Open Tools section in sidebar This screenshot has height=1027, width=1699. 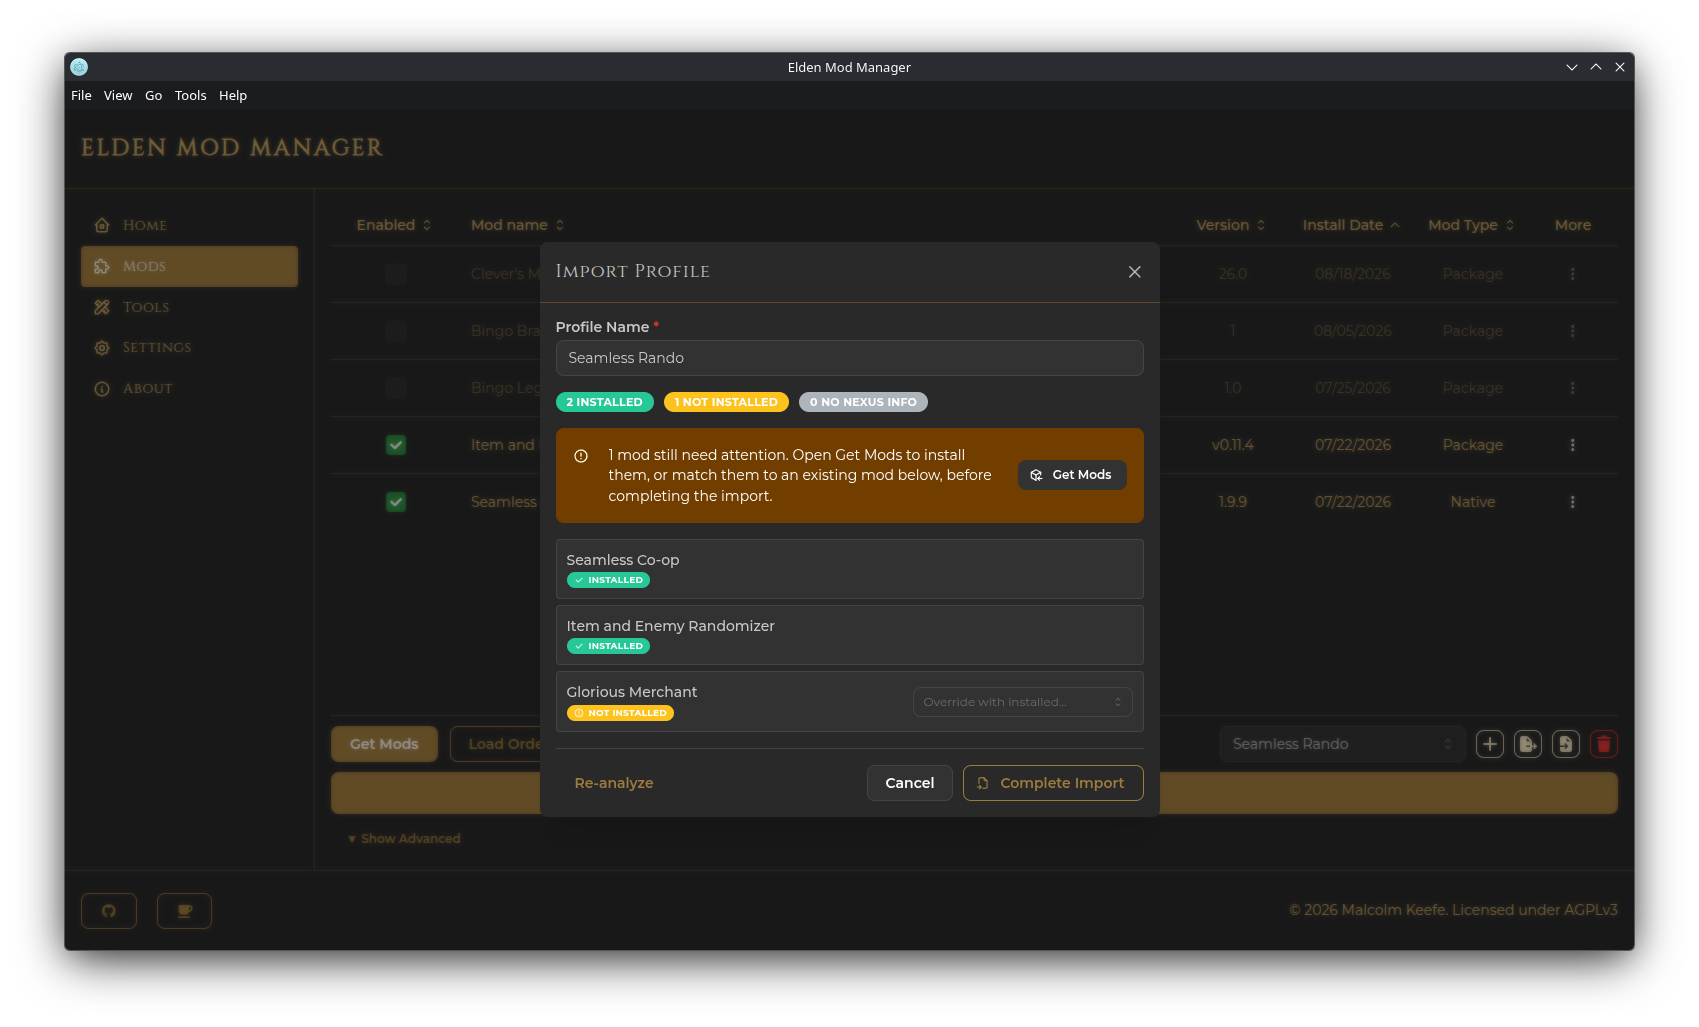189,307
